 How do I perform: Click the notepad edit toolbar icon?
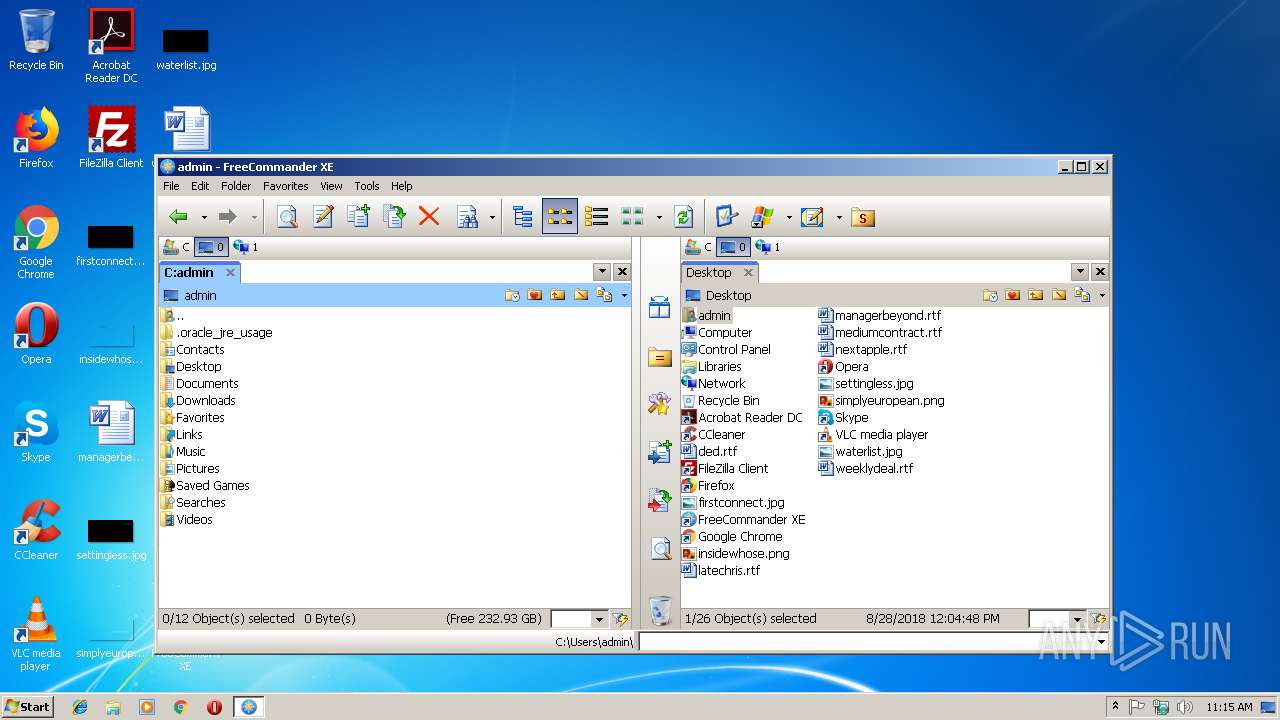point(812,217)
